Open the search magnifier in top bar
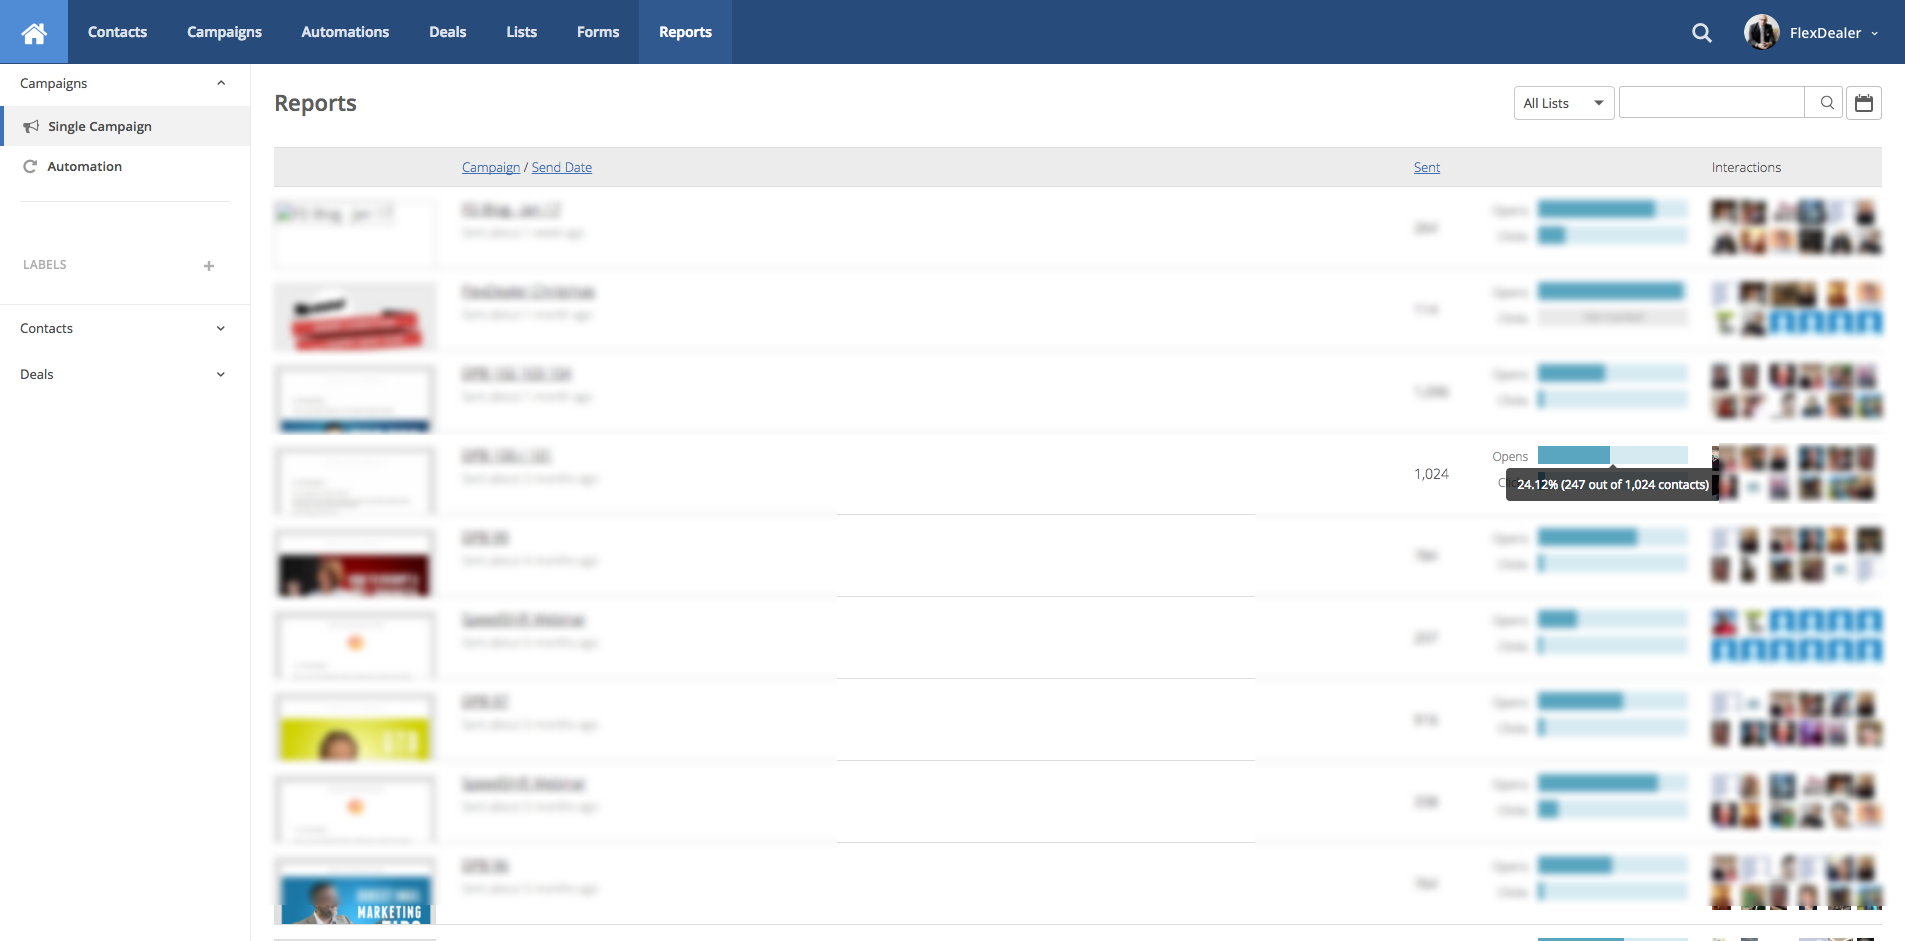1905x941 pixels. point(1701,33)
